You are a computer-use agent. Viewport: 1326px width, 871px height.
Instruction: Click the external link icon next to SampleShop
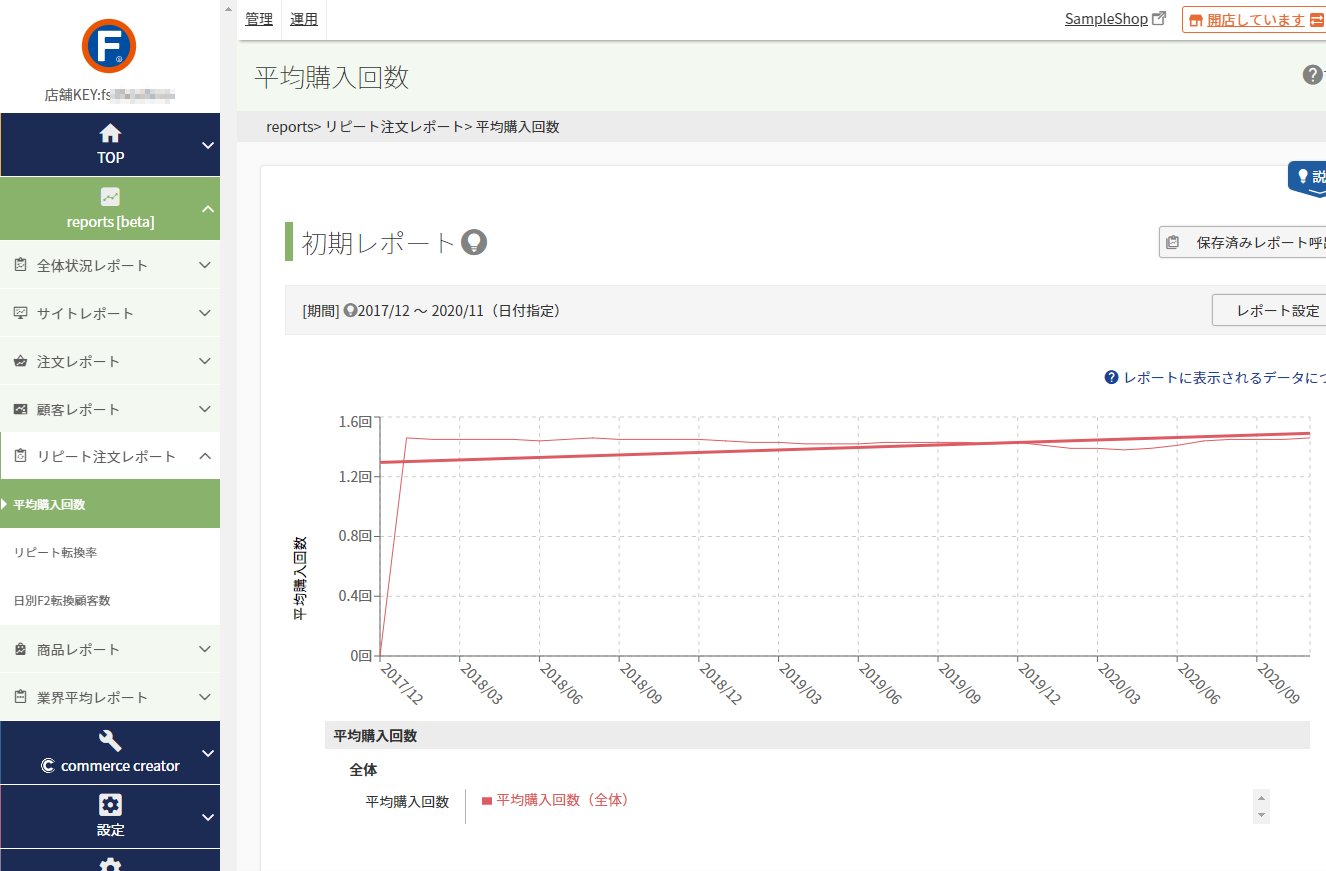coord(1159,18)
